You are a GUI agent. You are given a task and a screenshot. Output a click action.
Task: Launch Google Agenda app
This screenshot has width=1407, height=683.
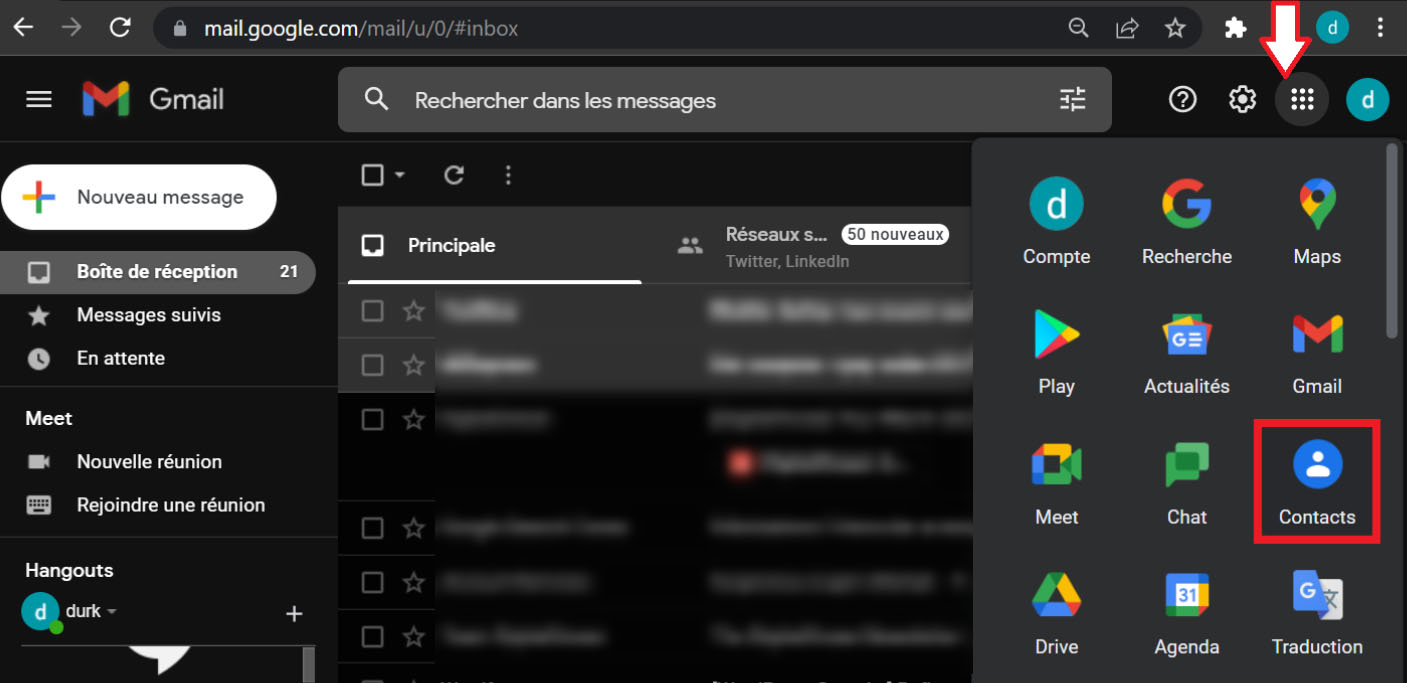pyautogui.click(x=1186, y=610)
